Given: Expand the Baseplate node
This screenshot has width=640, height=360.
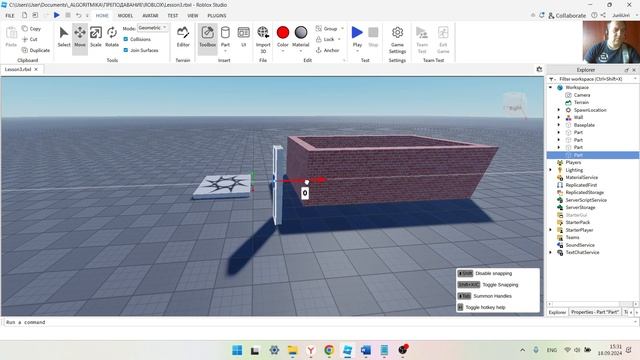Looking at the screenshot, I should click(x=559, y=125).
